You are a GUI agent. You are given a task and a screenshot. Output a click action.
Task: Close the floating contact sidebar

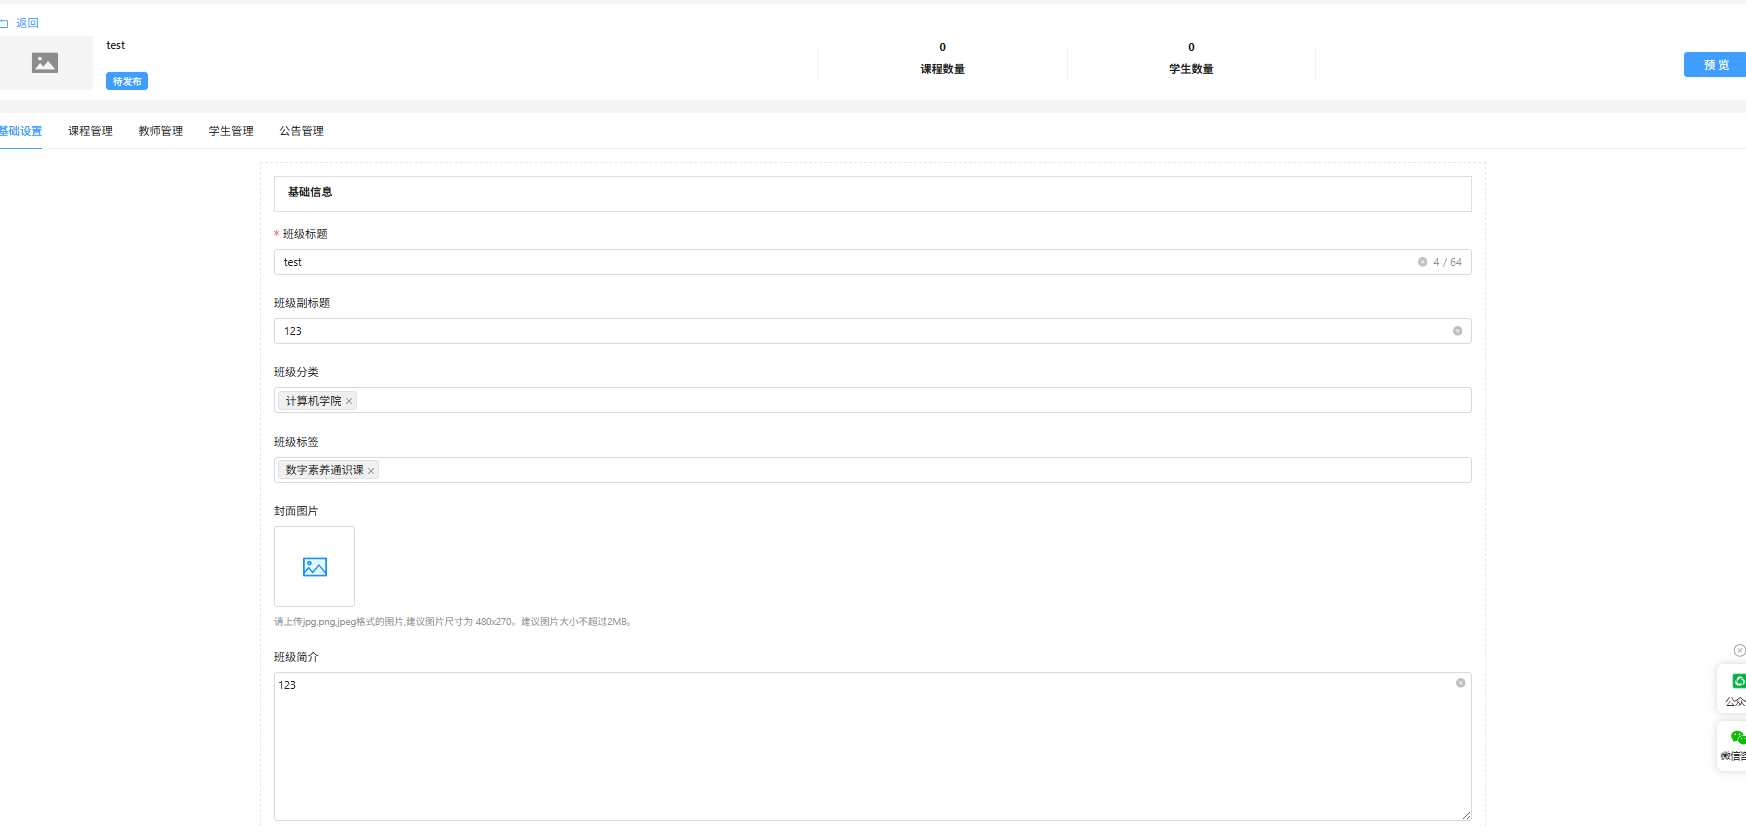1739,650
